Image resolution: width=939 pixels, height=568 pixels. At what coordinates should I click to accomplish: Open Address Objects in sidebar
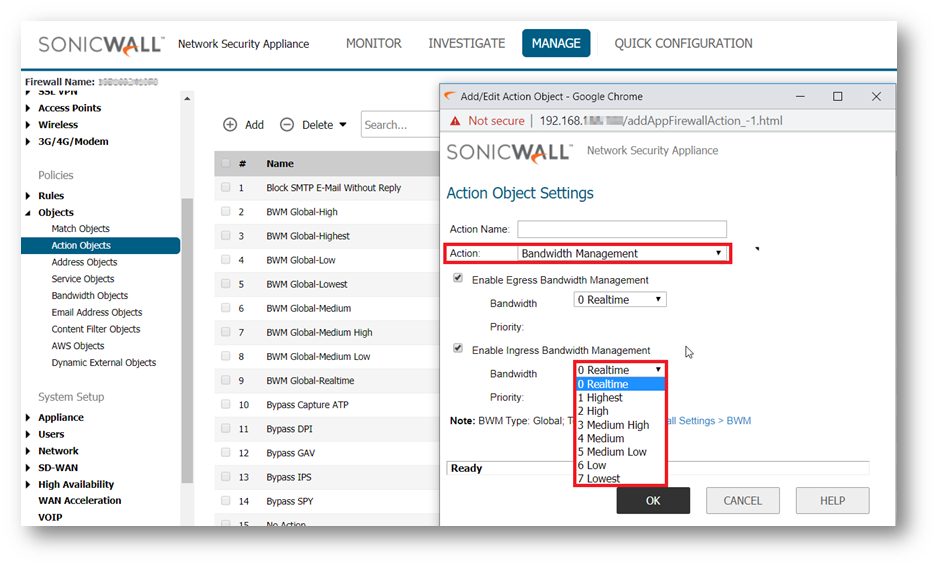pyautogui.click(x=84, y=262)
